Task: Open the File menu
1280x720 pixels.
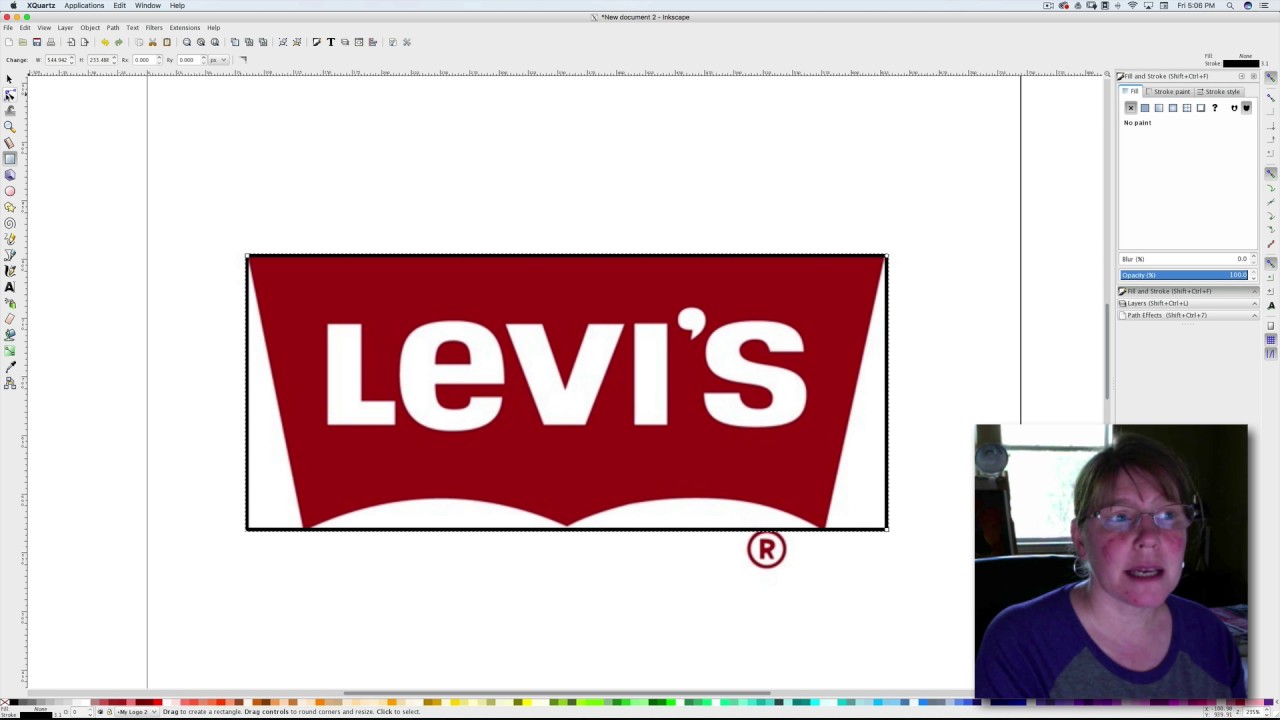Action: coord(8,28)
